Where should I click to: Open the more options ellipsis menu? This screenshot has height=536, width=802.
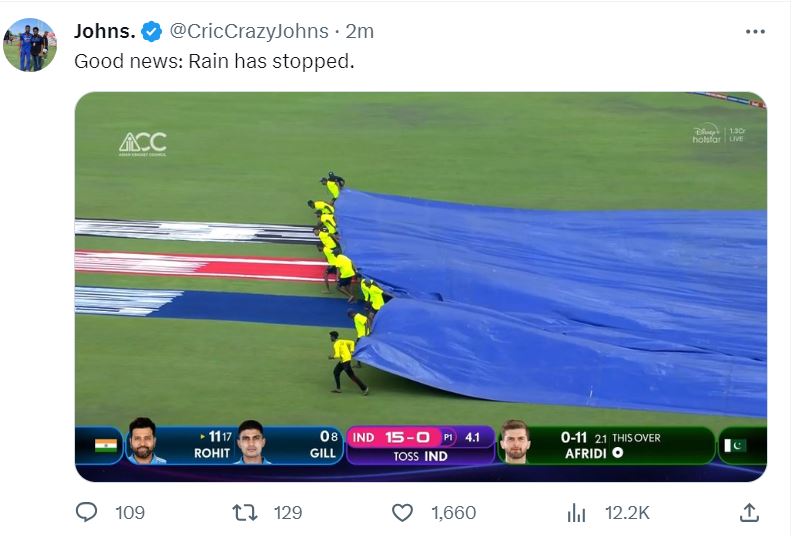756,31
